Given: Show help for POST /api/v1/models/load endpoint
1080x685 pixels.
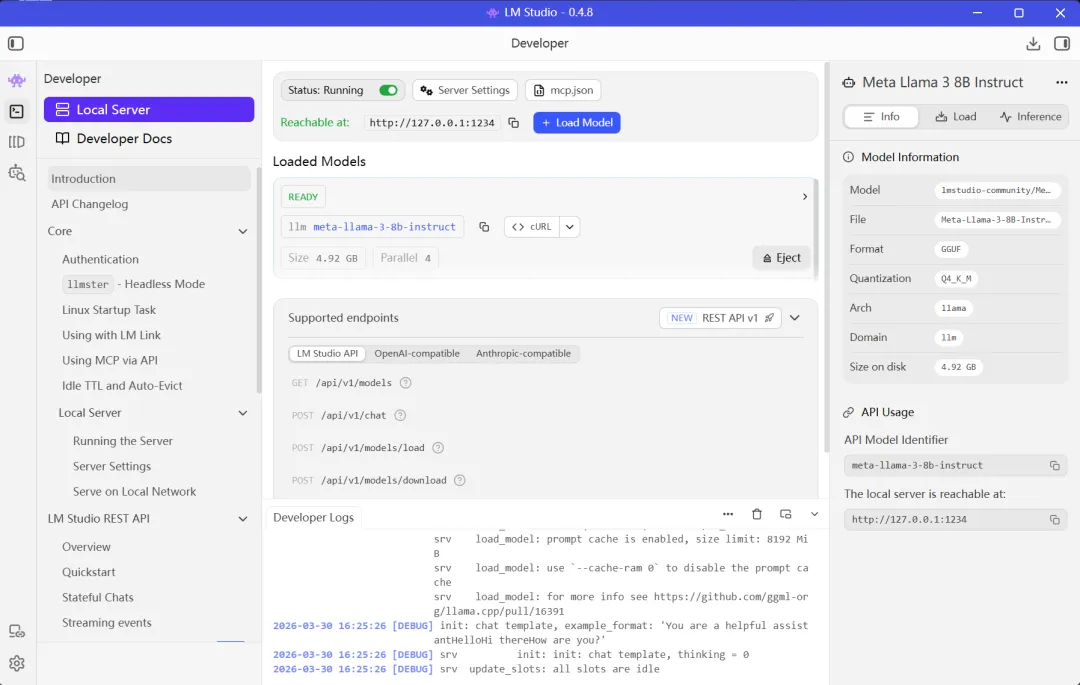Looking at the screenshot, I should coord(438,447).
